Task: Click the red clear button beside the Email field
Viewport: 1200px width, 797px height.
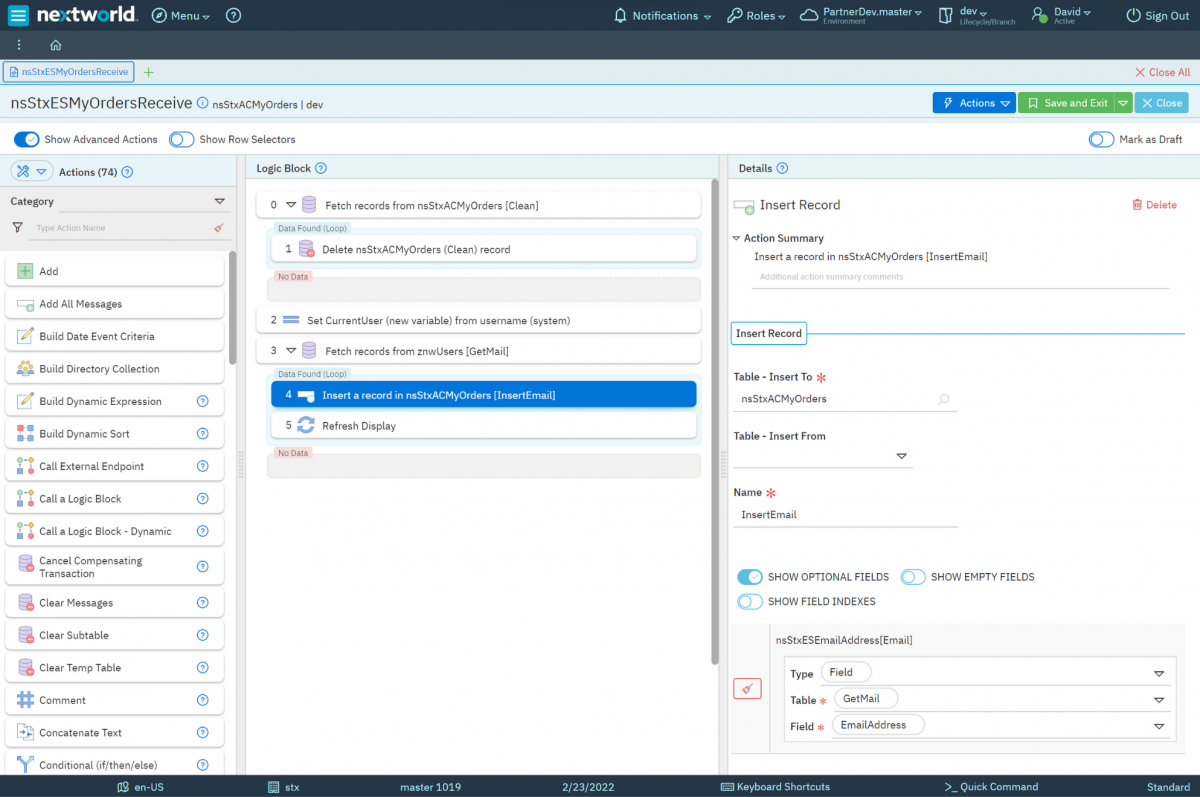Action: coord(747,688)
